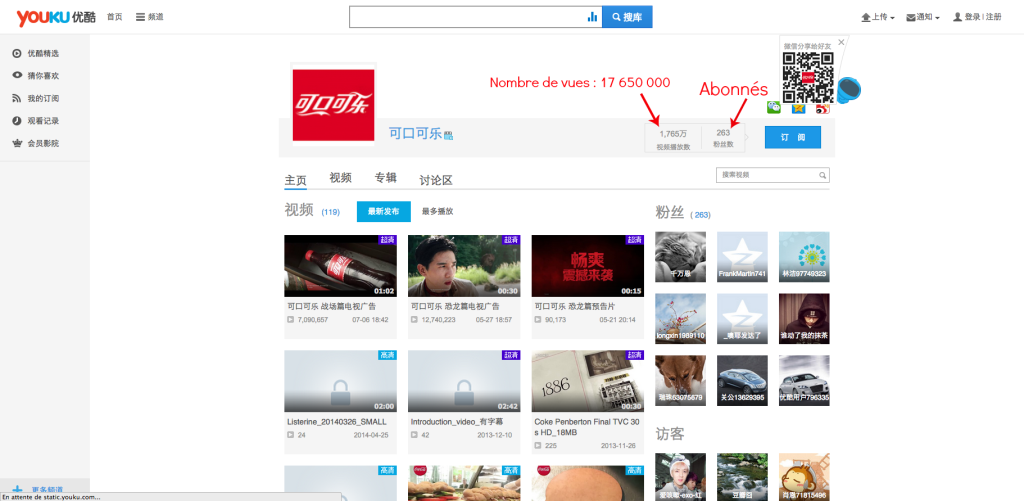Open video title 可口可乐 战场篇电视广告
Image resolution: width=1024 pixels, height=501 pixels.
point(332,306)
